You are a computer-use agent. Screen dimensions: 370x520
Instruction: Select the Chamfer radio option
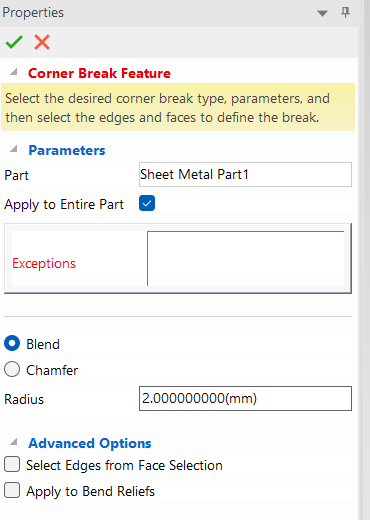click(12, 370)
